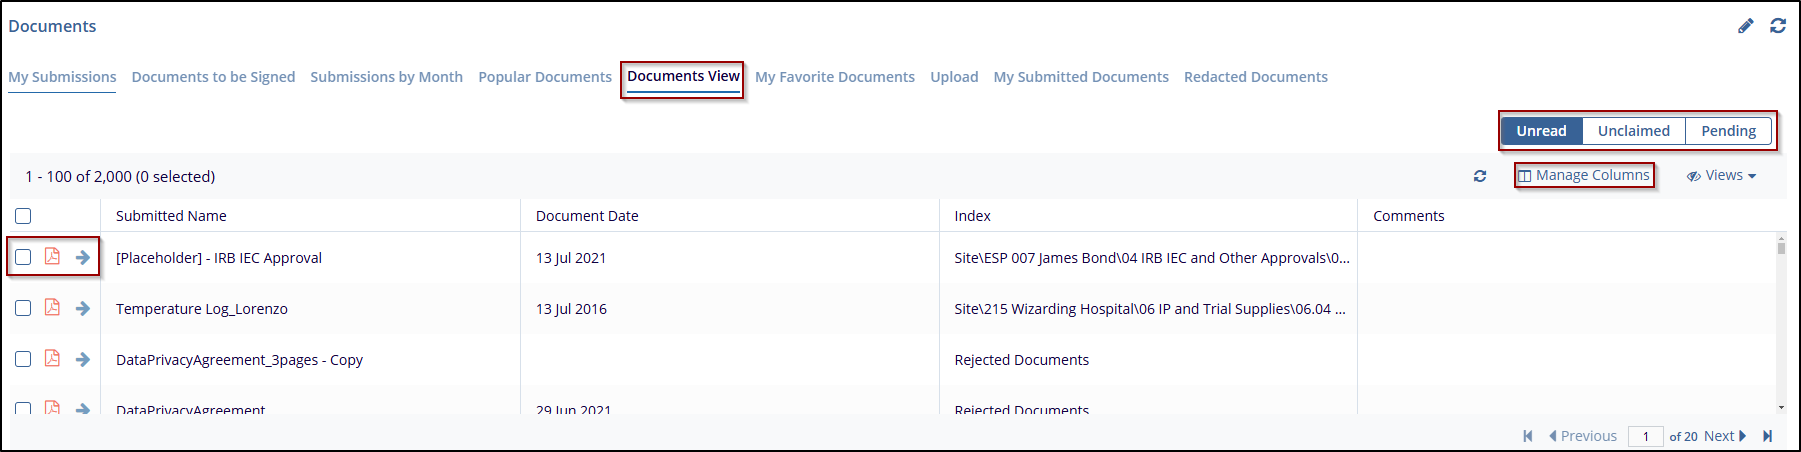The height and width of the screenshot is (452, 1801).
Task: Switch to the Unclaimed filter
Action: point(1633,131)
